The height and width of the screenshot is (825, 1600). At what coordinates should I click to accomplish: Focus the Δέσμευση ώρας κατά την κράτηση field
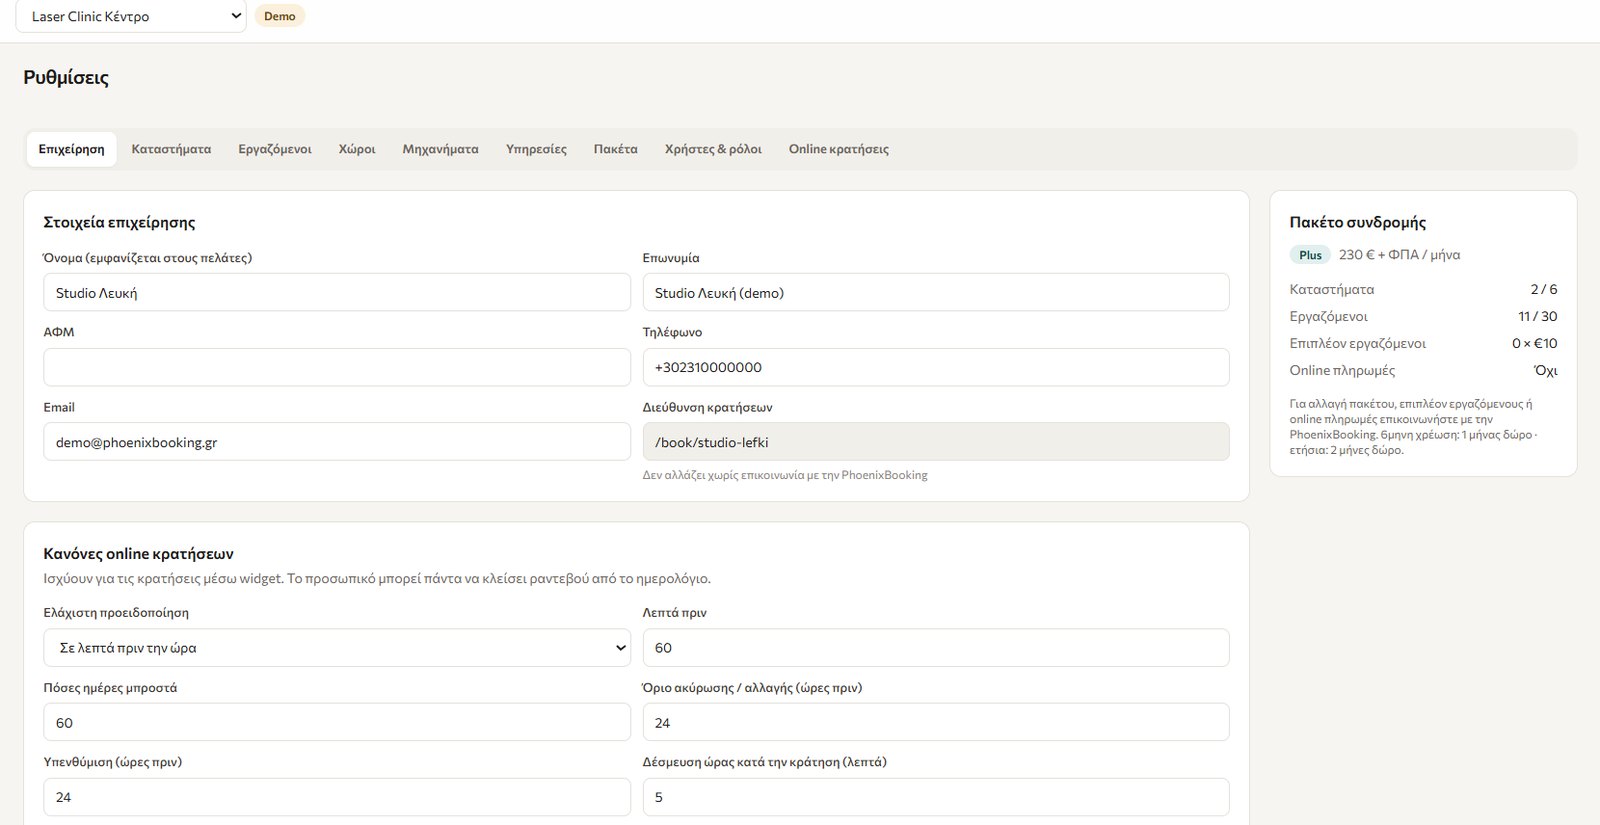(x=936, y=797)
